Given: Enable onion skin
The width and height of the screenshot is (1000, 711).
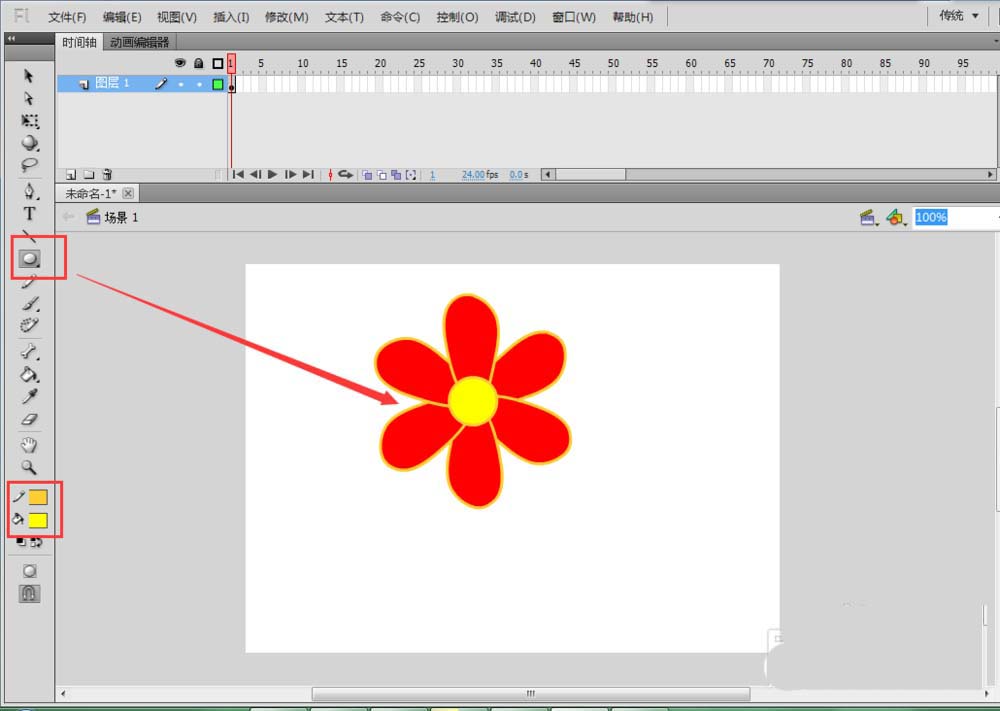Looking at the screenshot, I should tap(367, 175).
